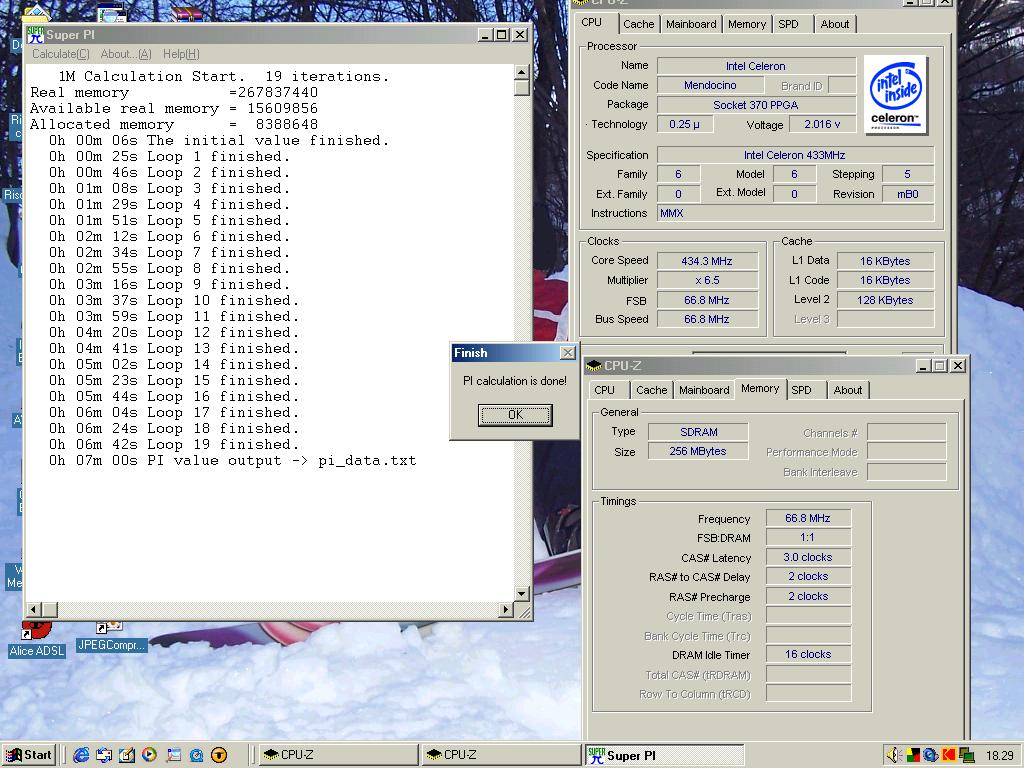
Task: Open the Cache tab in the upper CPU-Z window
Action: tap(639, 24)
